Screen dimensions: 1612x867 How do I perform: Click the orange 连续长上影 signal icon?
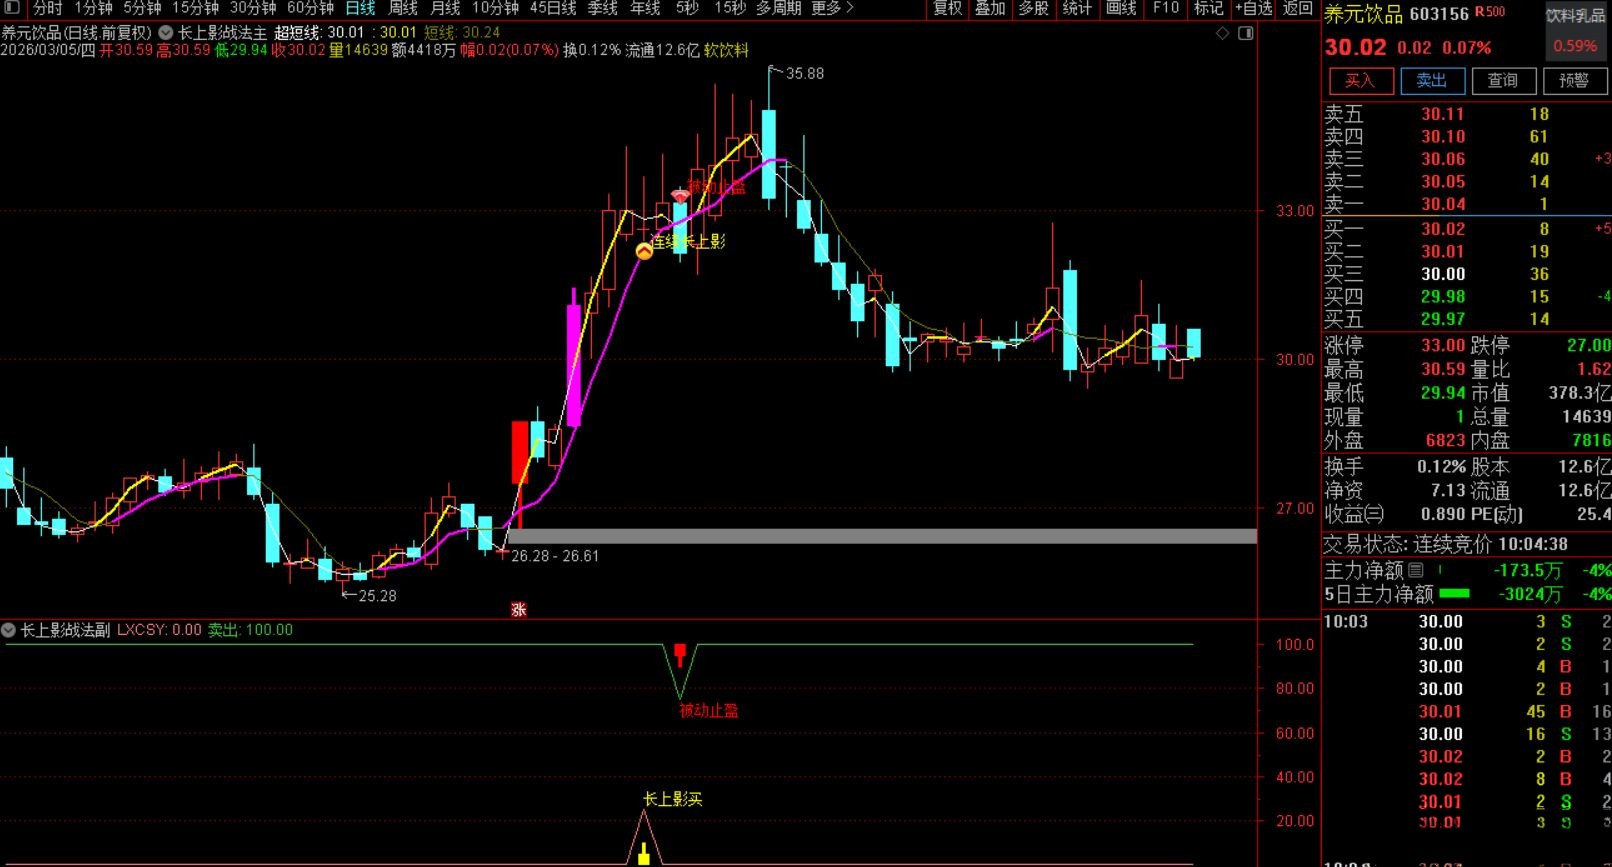click(644, 251)
